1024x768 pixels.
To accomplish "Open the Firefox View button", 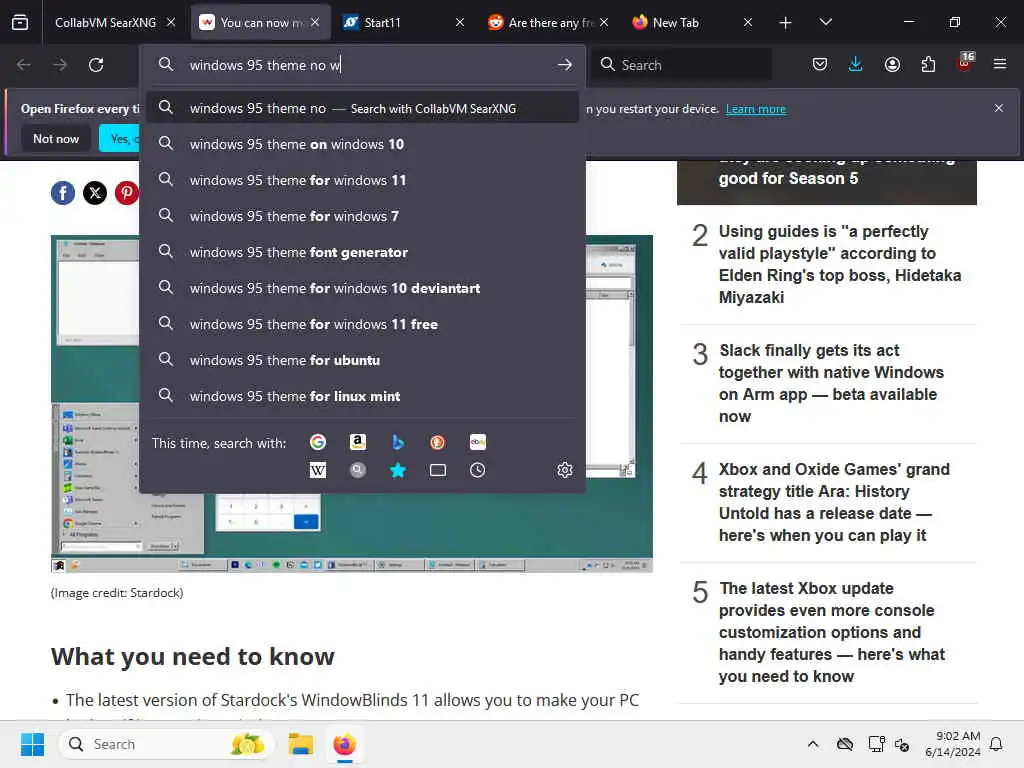I will 20,22.
